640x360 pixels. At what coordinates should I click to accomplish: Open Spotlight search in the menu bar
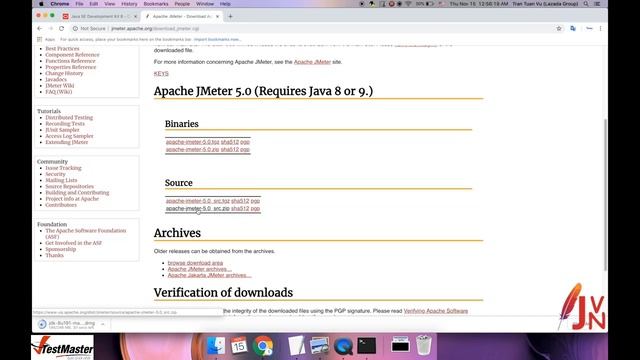pyautogui.click(x=586, y=4)
